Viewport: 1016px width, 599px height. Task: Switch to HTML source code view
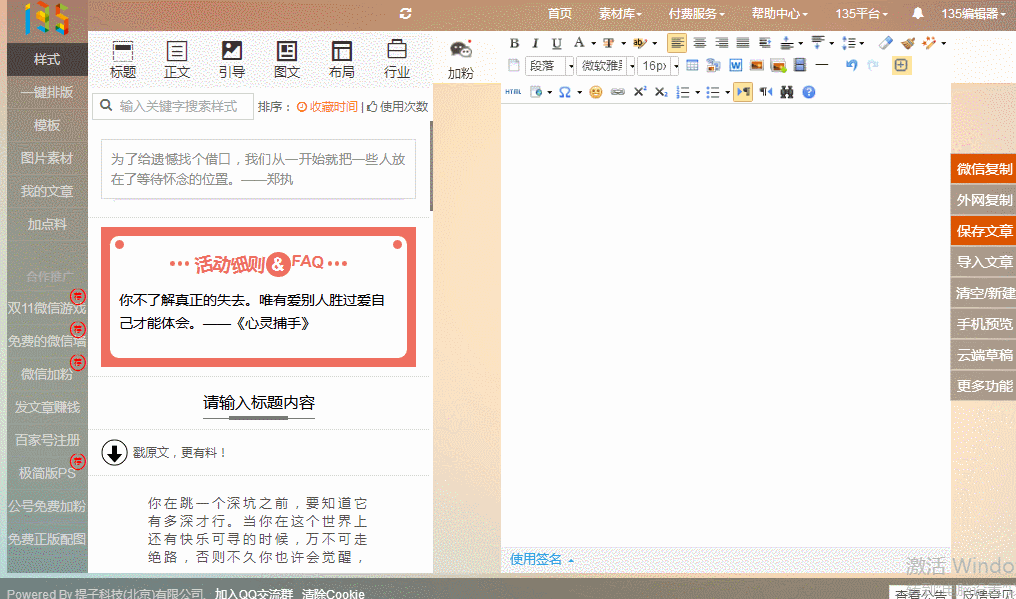(x=512, y=90)
